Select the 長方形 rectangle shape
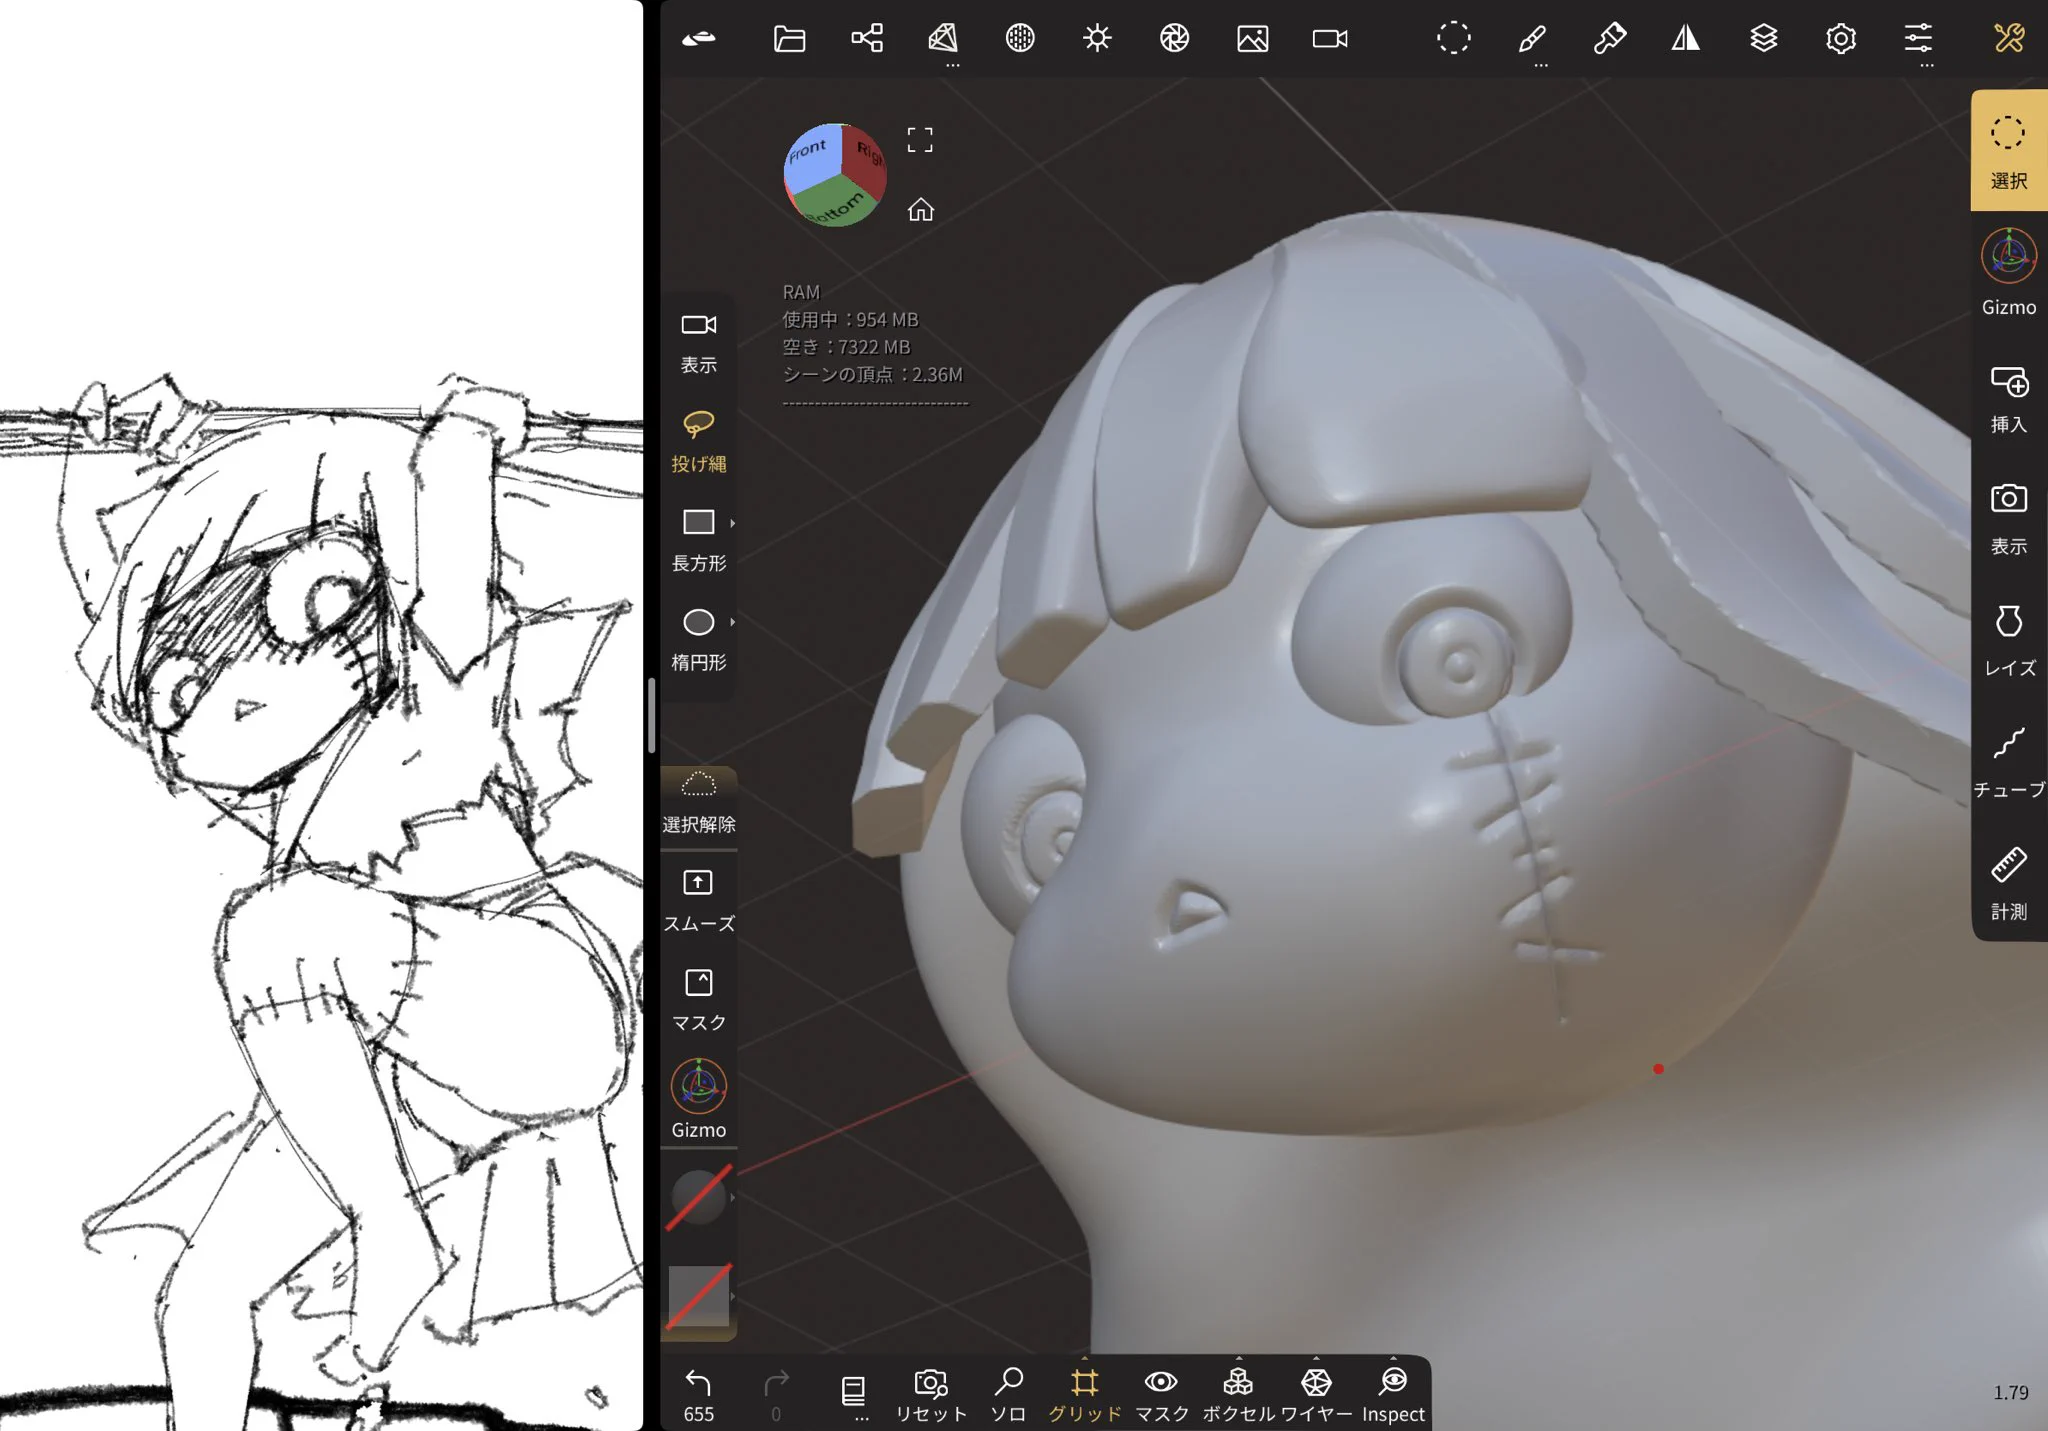Viewport: 2048px width, 1431px height. tap(699, 540)
